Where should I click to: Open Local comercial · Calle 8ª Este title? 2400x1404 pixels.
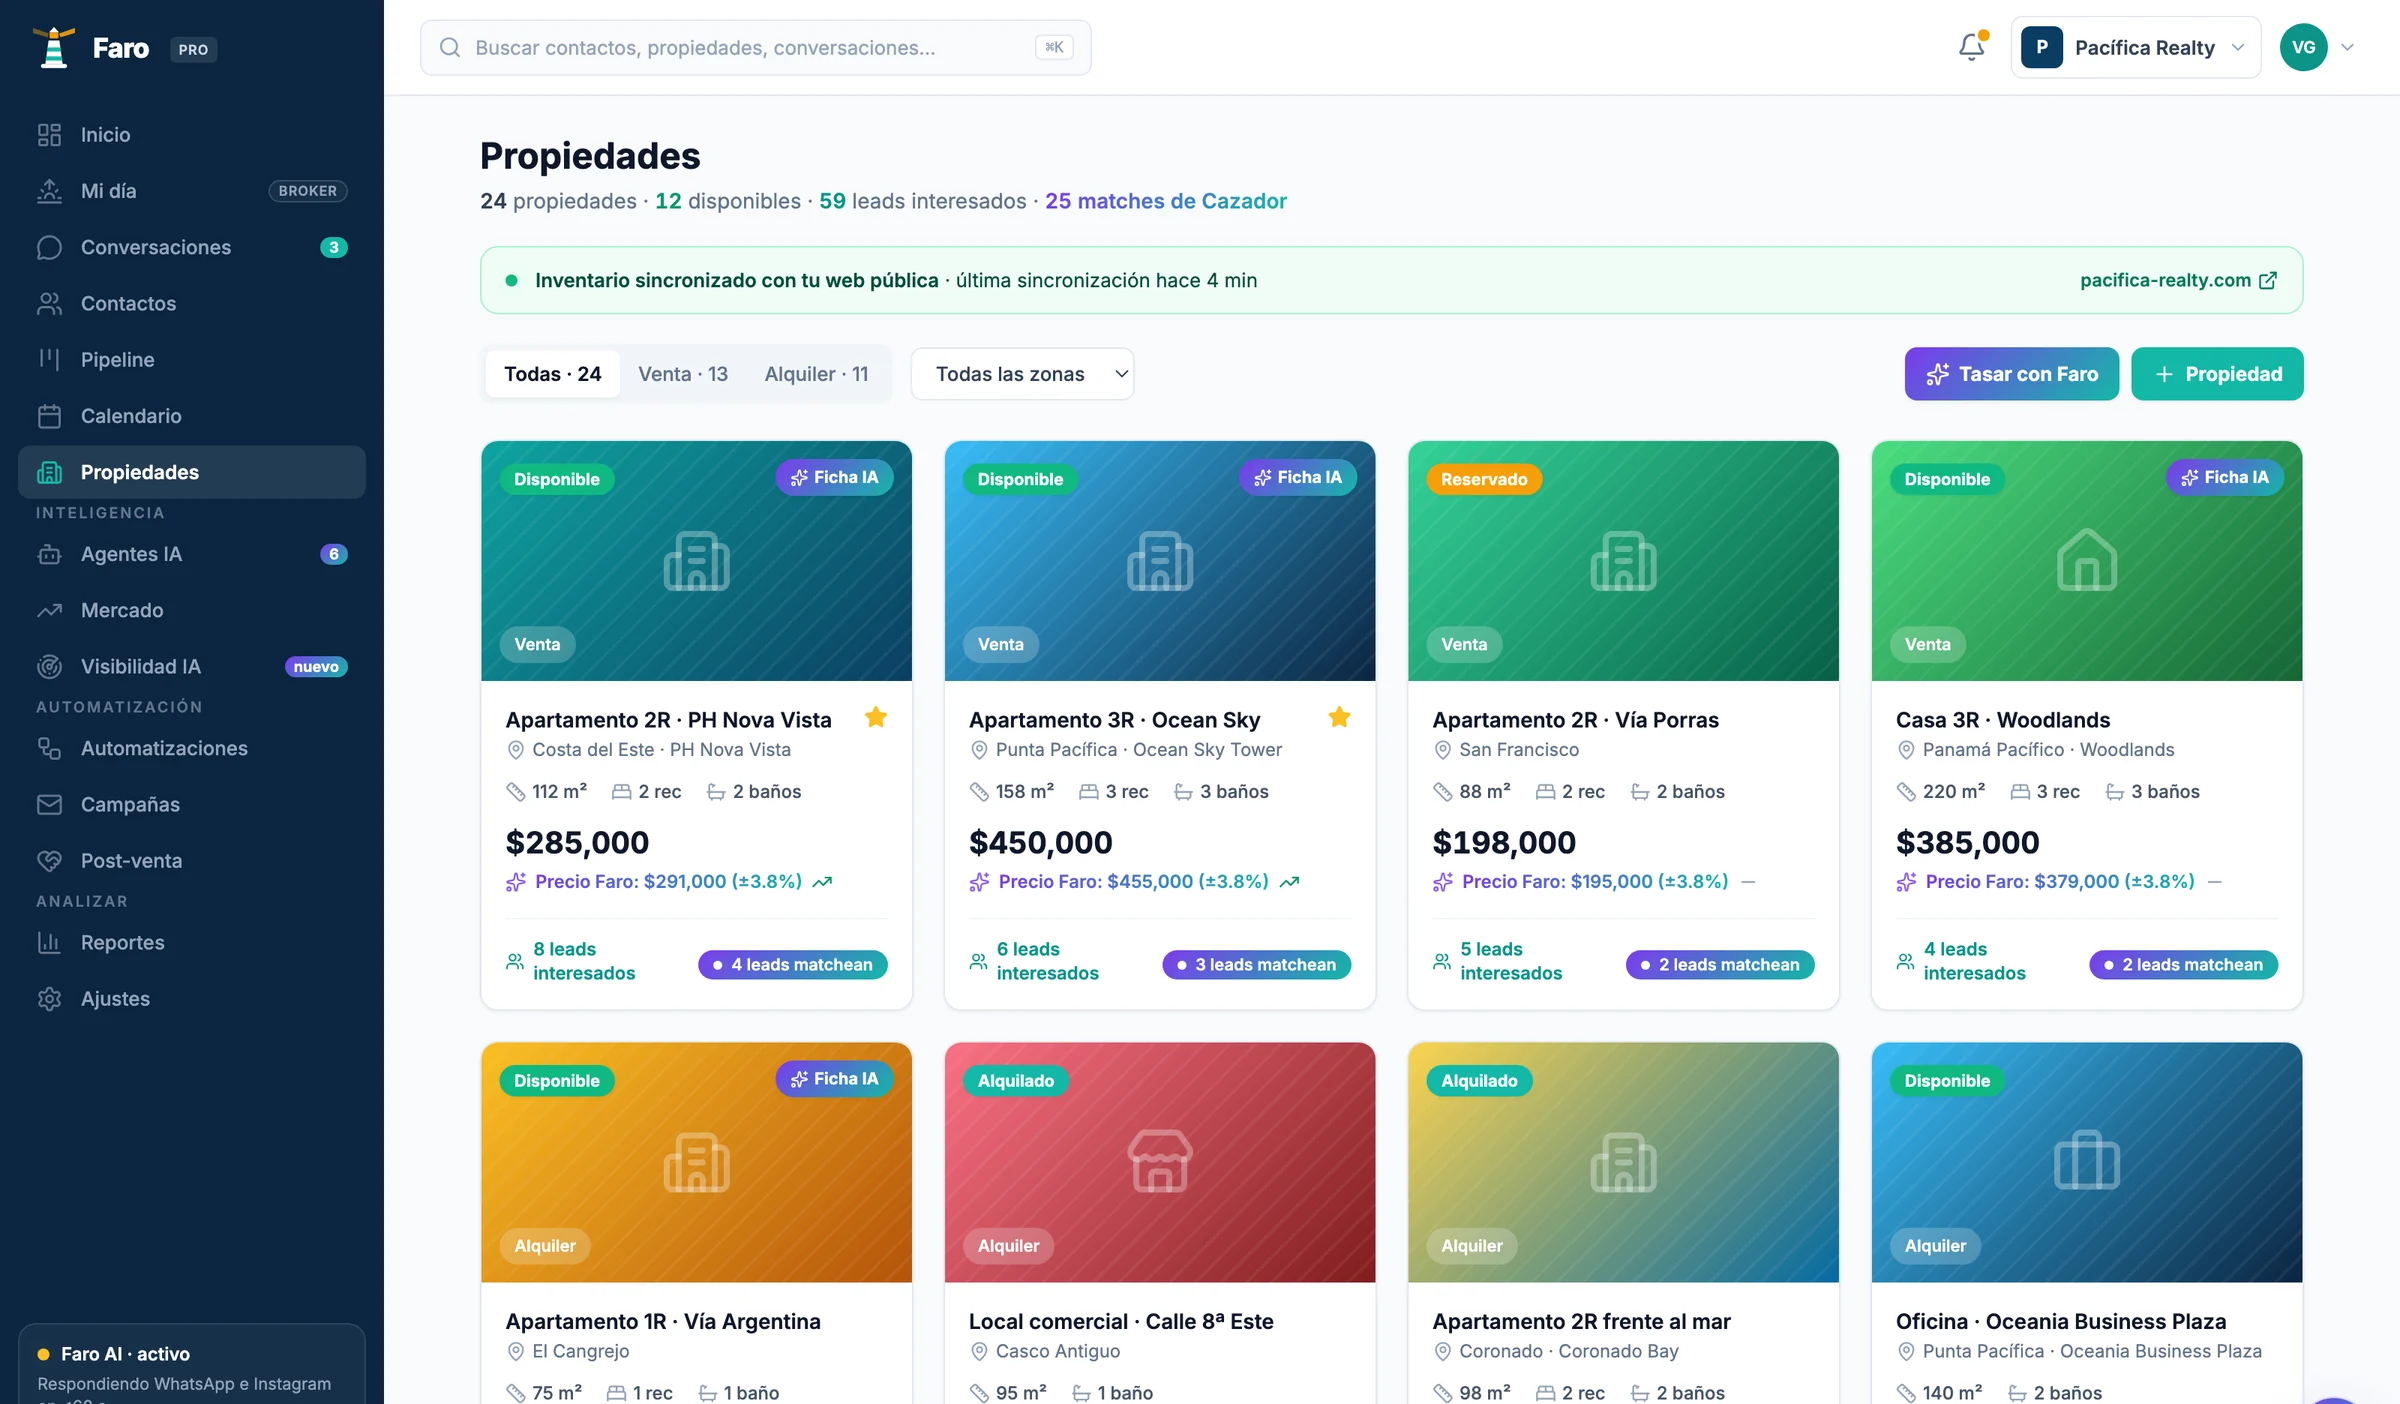click(x=1121, y=1321)
